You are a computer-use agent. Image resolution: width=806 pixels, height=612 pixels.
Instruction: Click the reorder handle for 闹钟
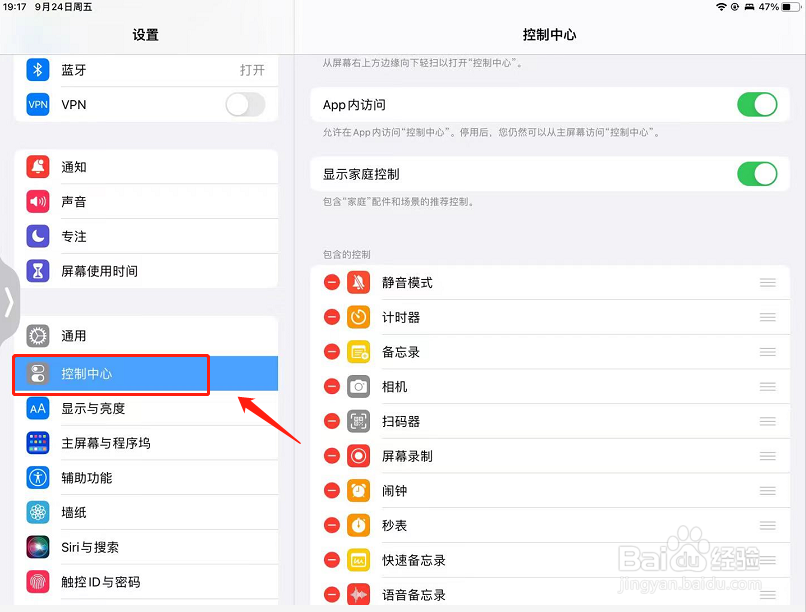[767, 491]
